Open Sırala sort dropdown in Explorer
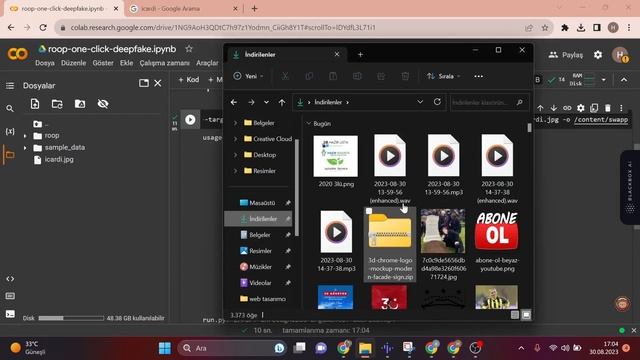The height and width of the screenshot is (360, 640). (x=444, y=76)
